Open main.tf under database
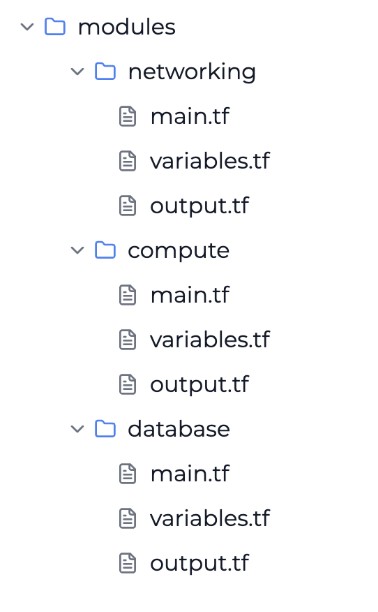 tap(190, 474)
